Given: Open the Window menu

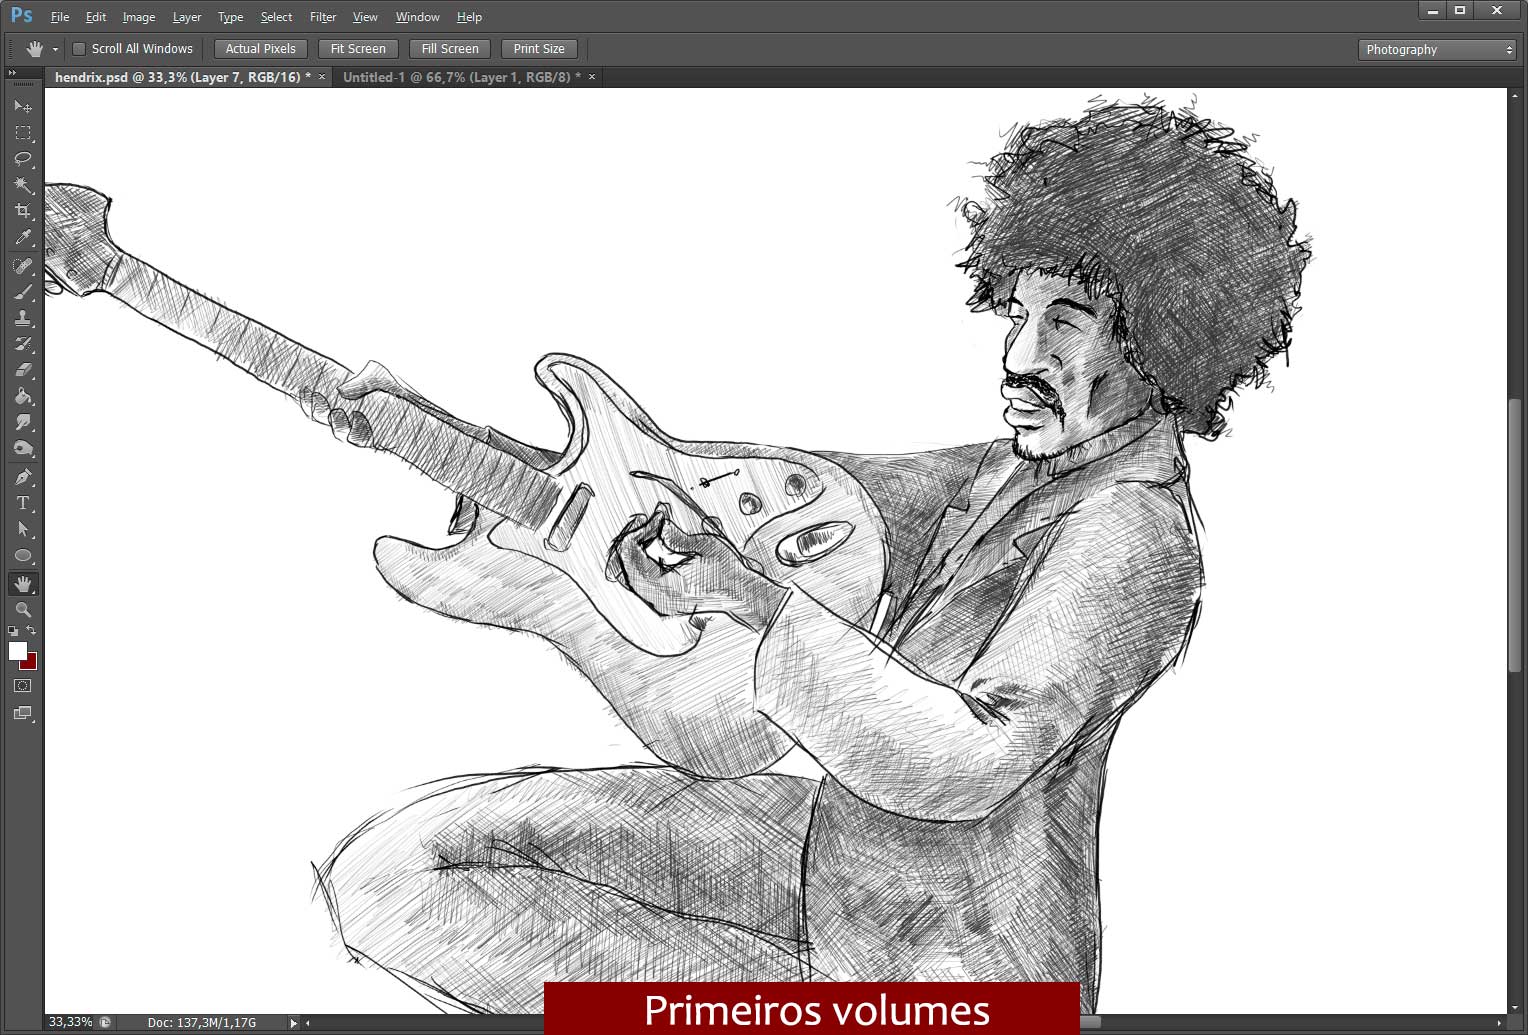Looking at the screenshot, I should pyautogui.click(x=417, y=17).
